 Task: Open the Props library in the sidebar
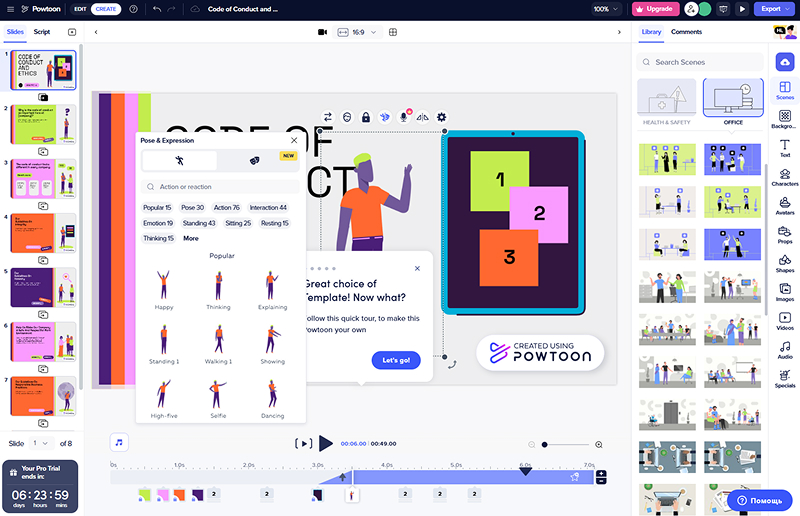(785, 234)
